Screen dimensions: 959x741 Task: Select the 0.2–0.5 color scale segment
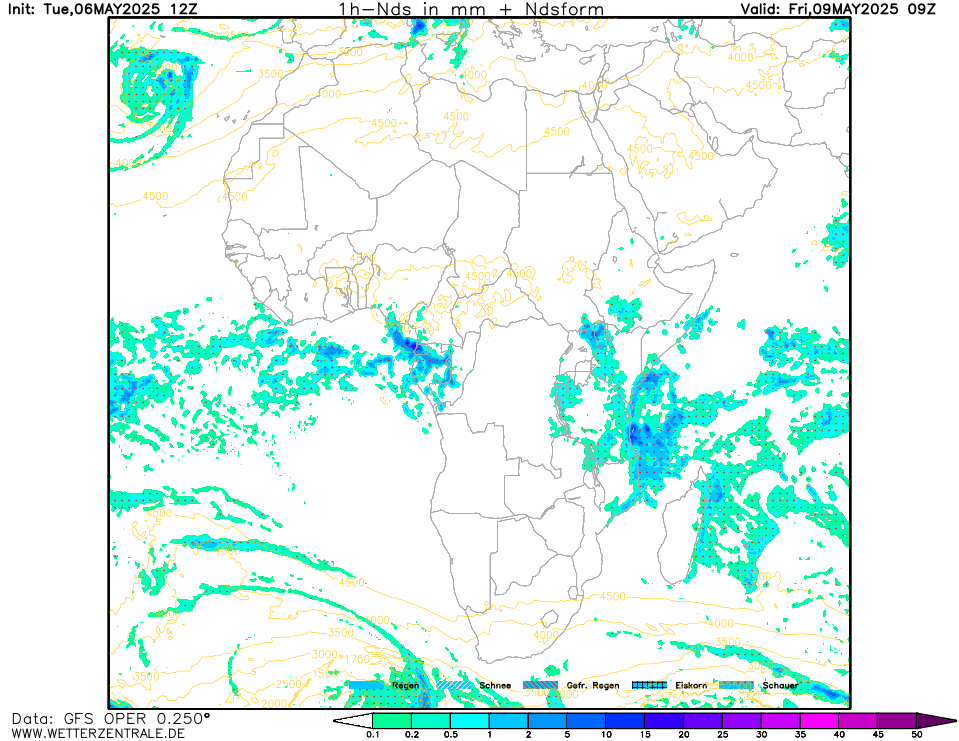[x=431, y=720]
